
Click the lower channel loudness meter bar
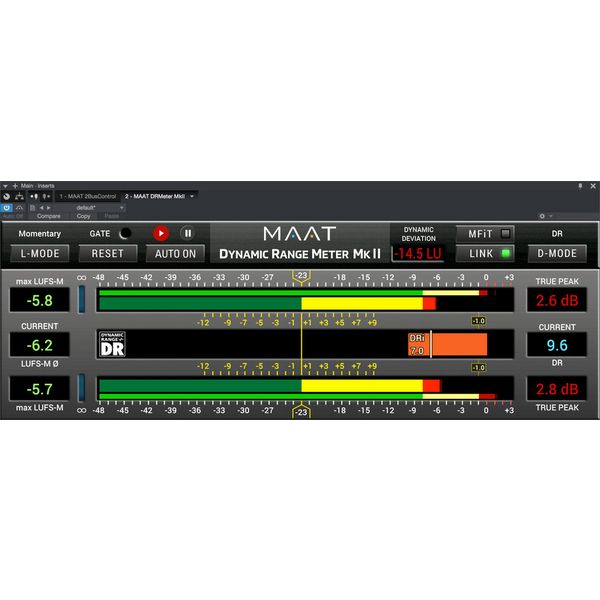tap(305, 388)
